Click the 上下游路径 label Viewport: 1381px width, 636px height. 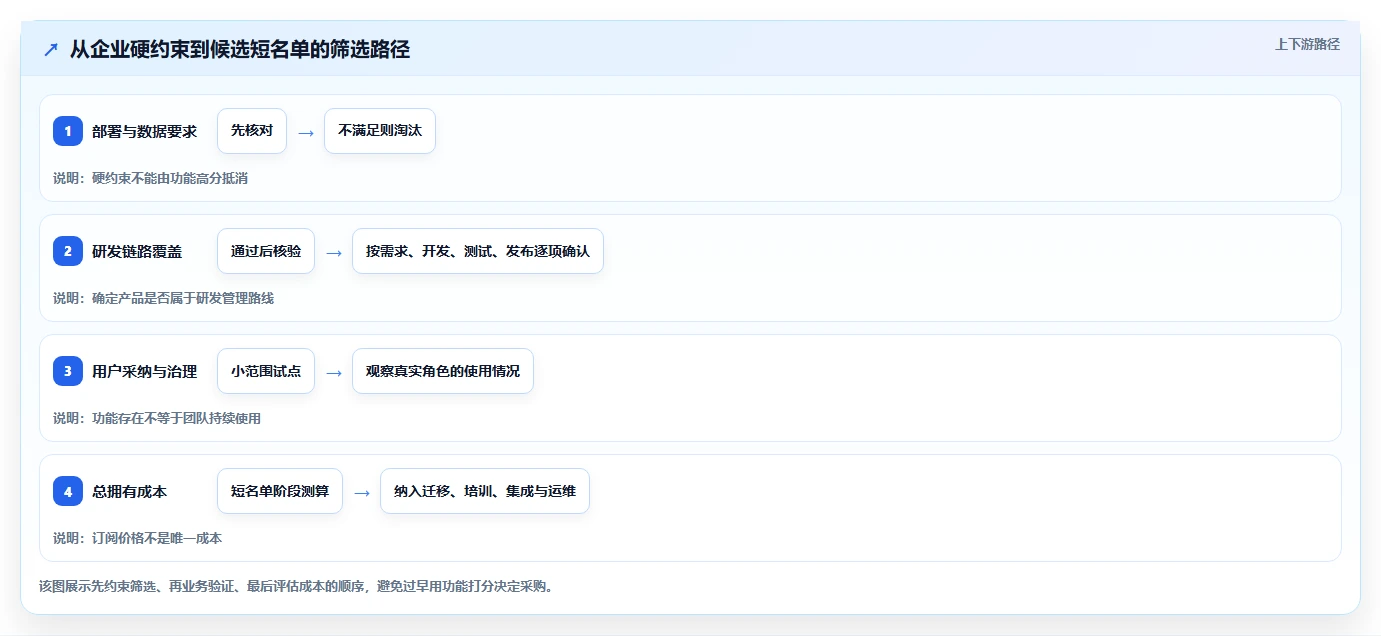[x=1307, y=44]
